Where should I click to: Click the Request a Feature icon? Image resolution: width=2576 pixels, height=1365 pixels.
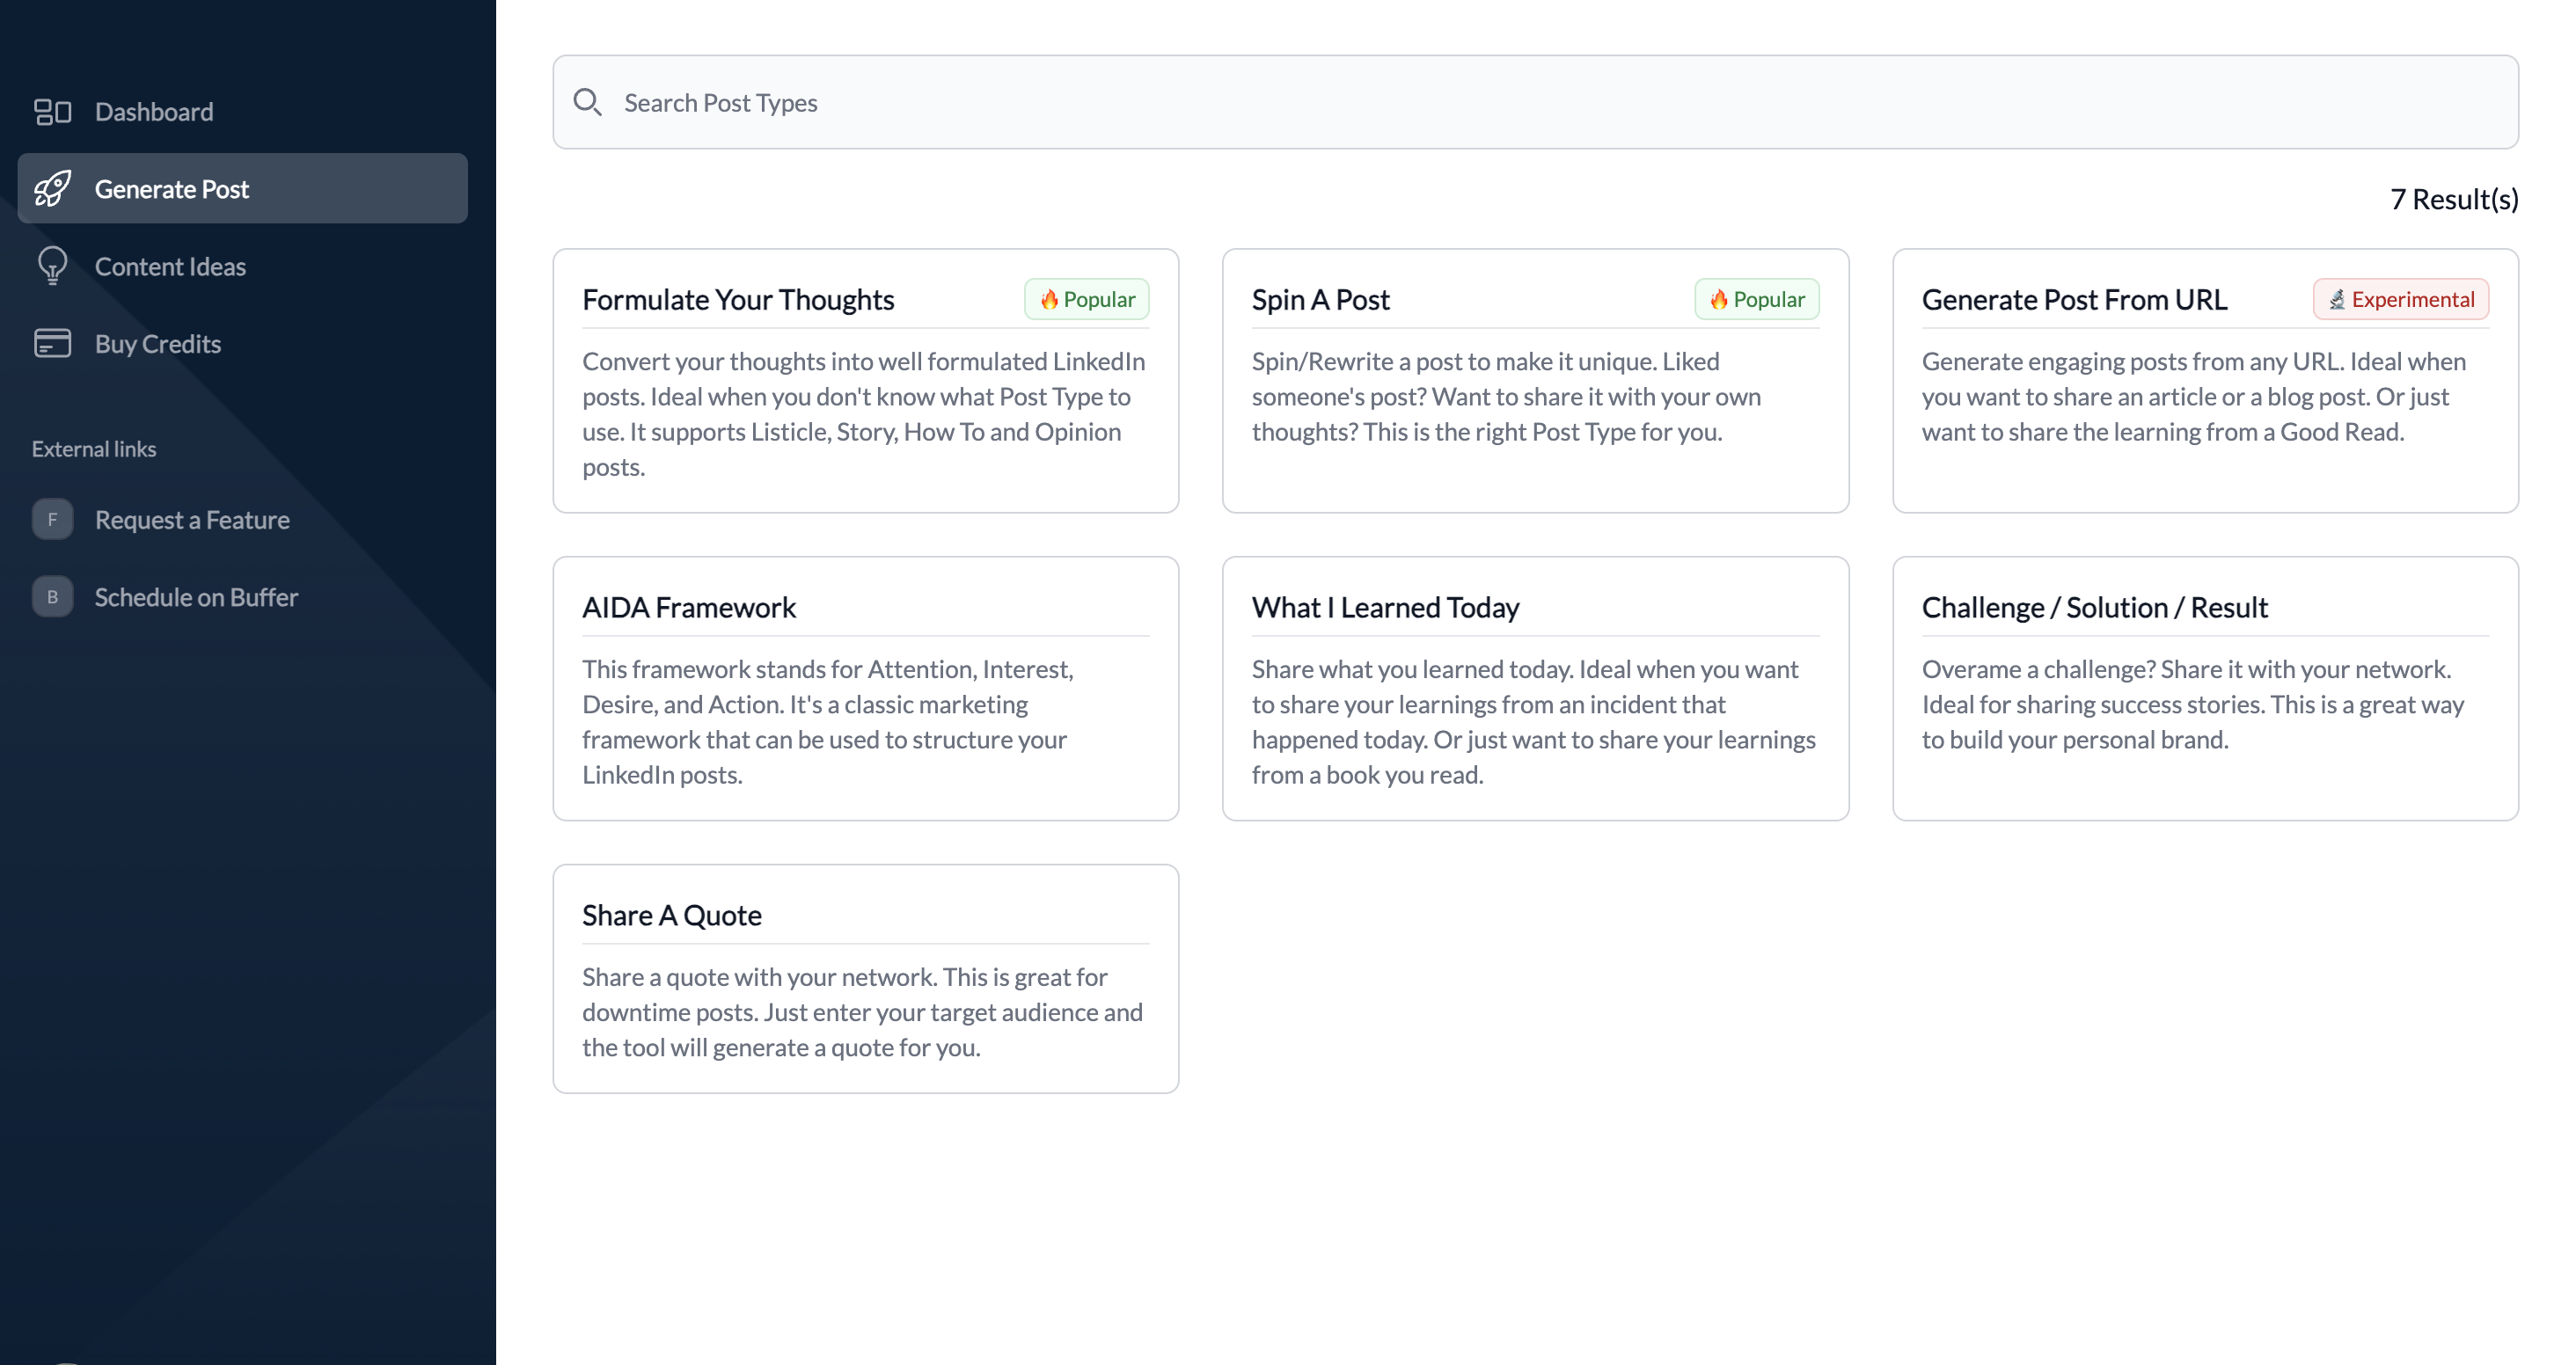click(x=53, y=520)
